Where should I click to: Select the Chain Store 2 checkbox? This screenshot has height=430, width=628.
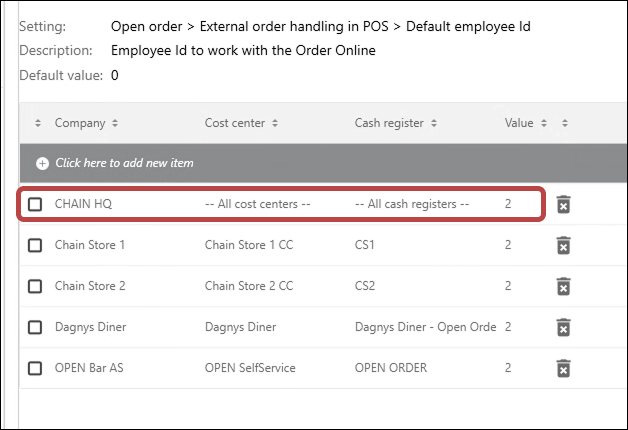pyautogui.click(x=35, y=286)
